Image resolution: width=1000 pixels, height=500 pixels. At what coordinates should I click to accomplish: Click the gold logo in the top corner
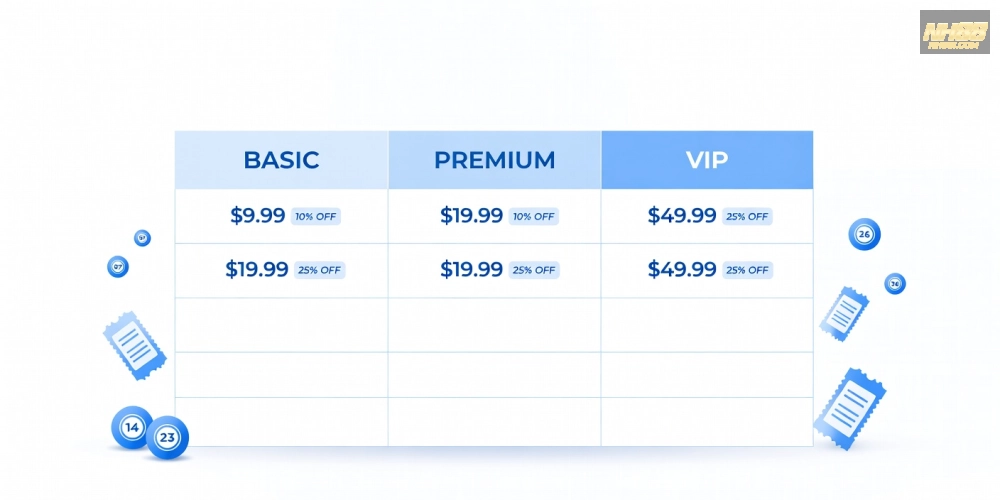point(954,32)
